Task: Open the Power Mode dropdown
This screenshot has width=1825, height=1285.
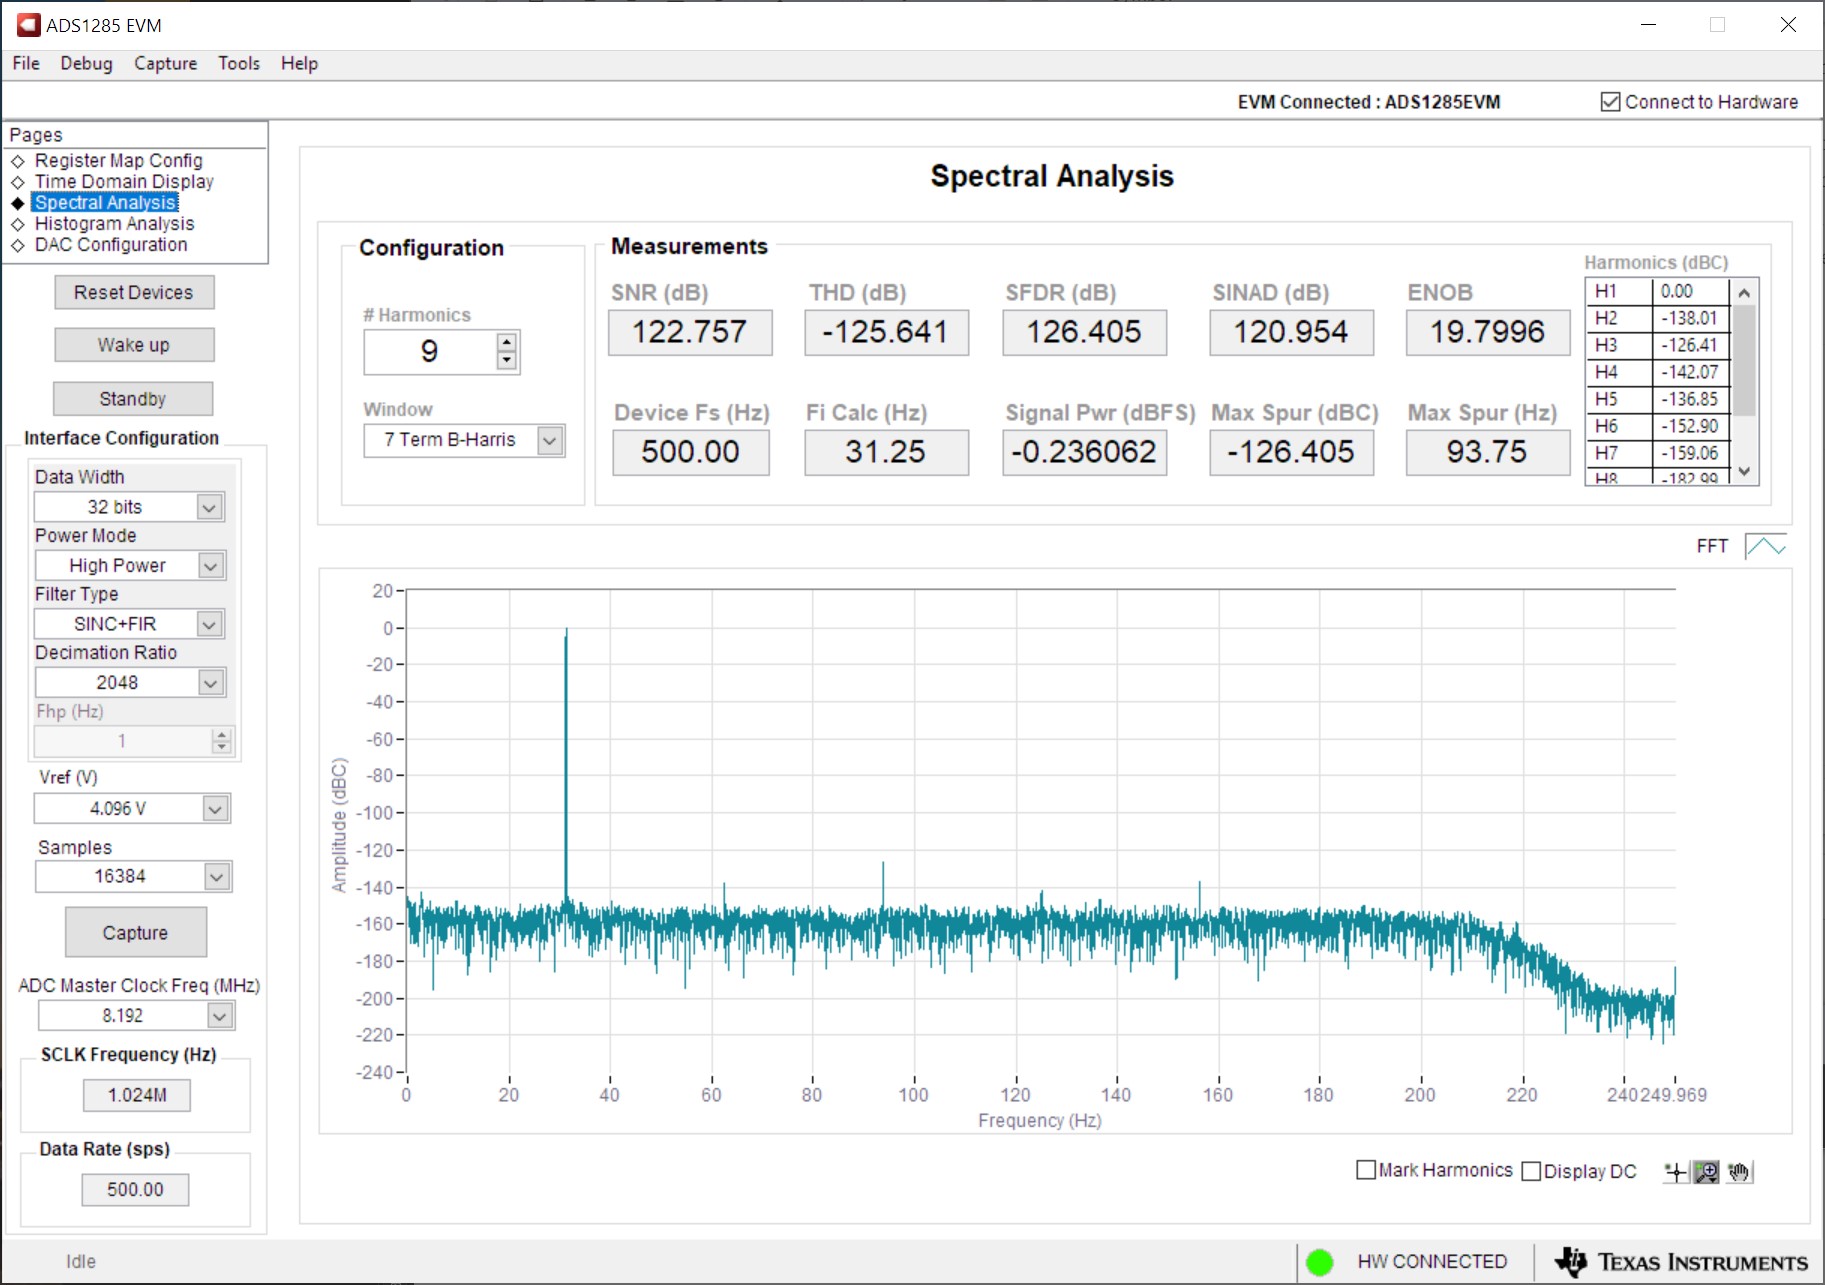Action: [210, 566]
